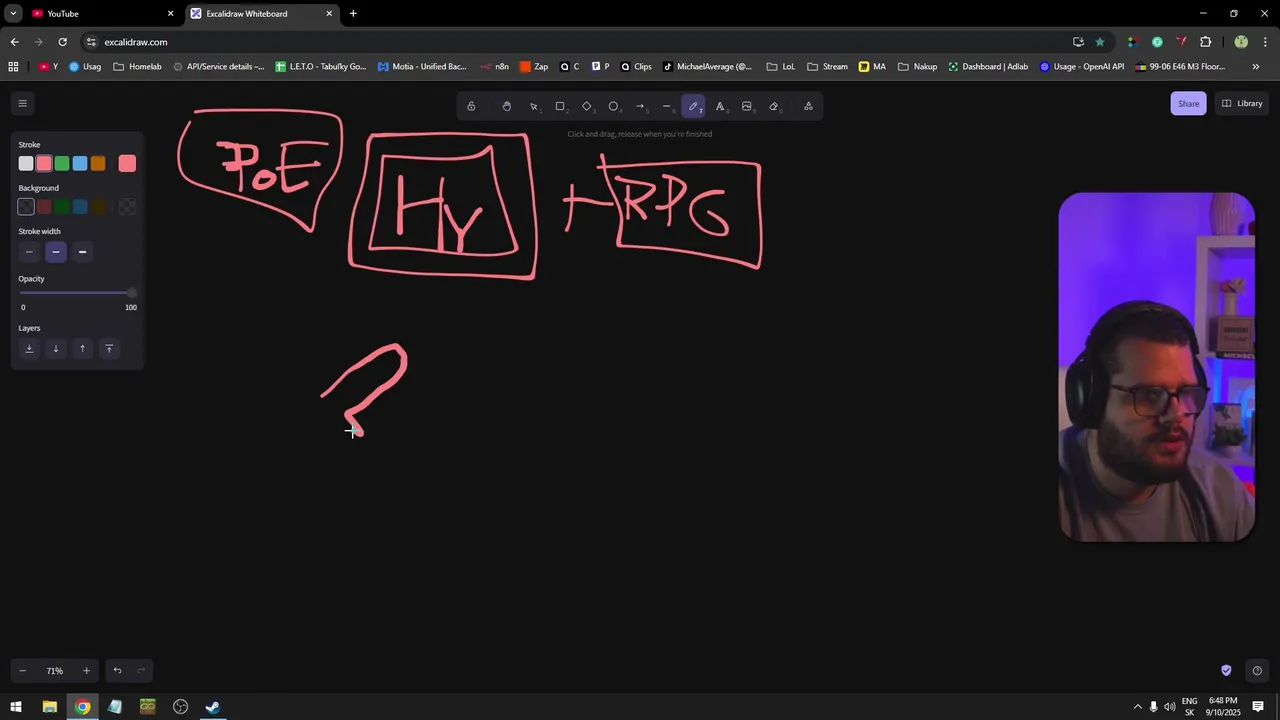The image size is (1280, 720).
Task: Click the Share button
Action: tap(1188, 103)
